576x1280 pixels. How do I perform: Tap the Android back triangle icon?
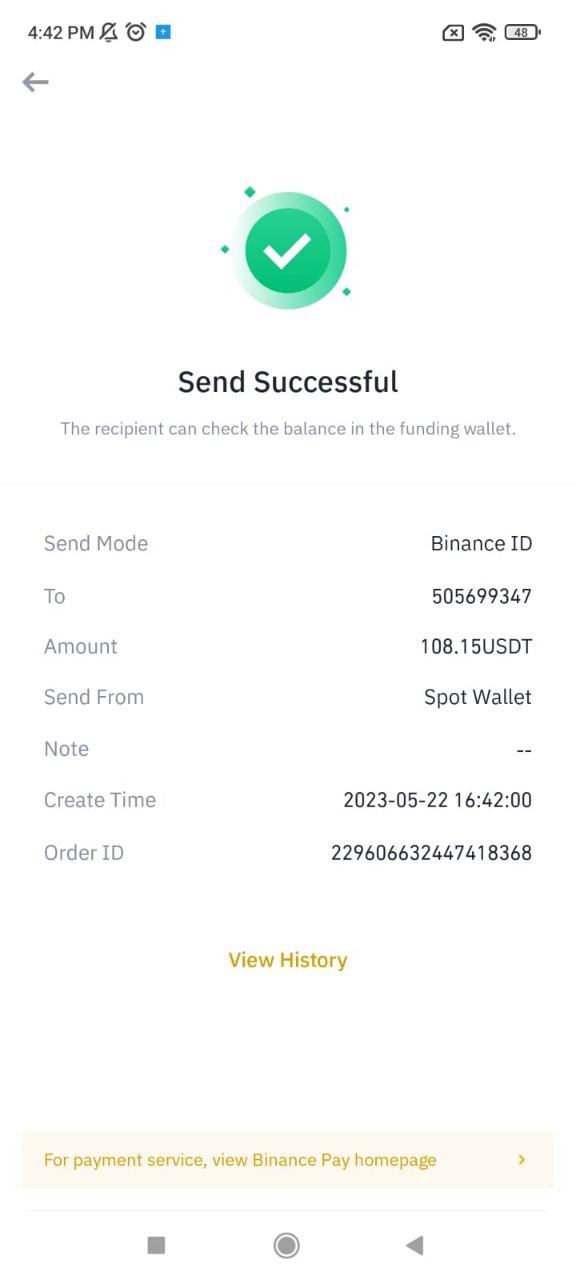click(414, 1245)
